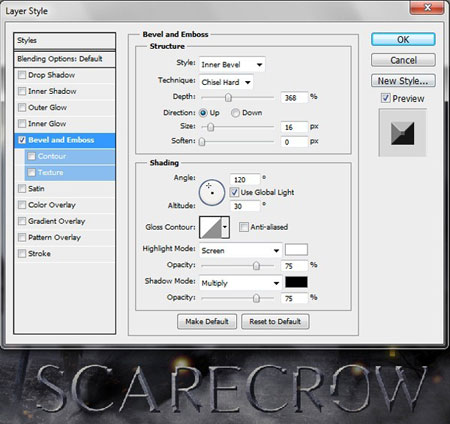Click the angle dial control
Image resolution: width=450 pixels, height=424 pixels.
212,192
